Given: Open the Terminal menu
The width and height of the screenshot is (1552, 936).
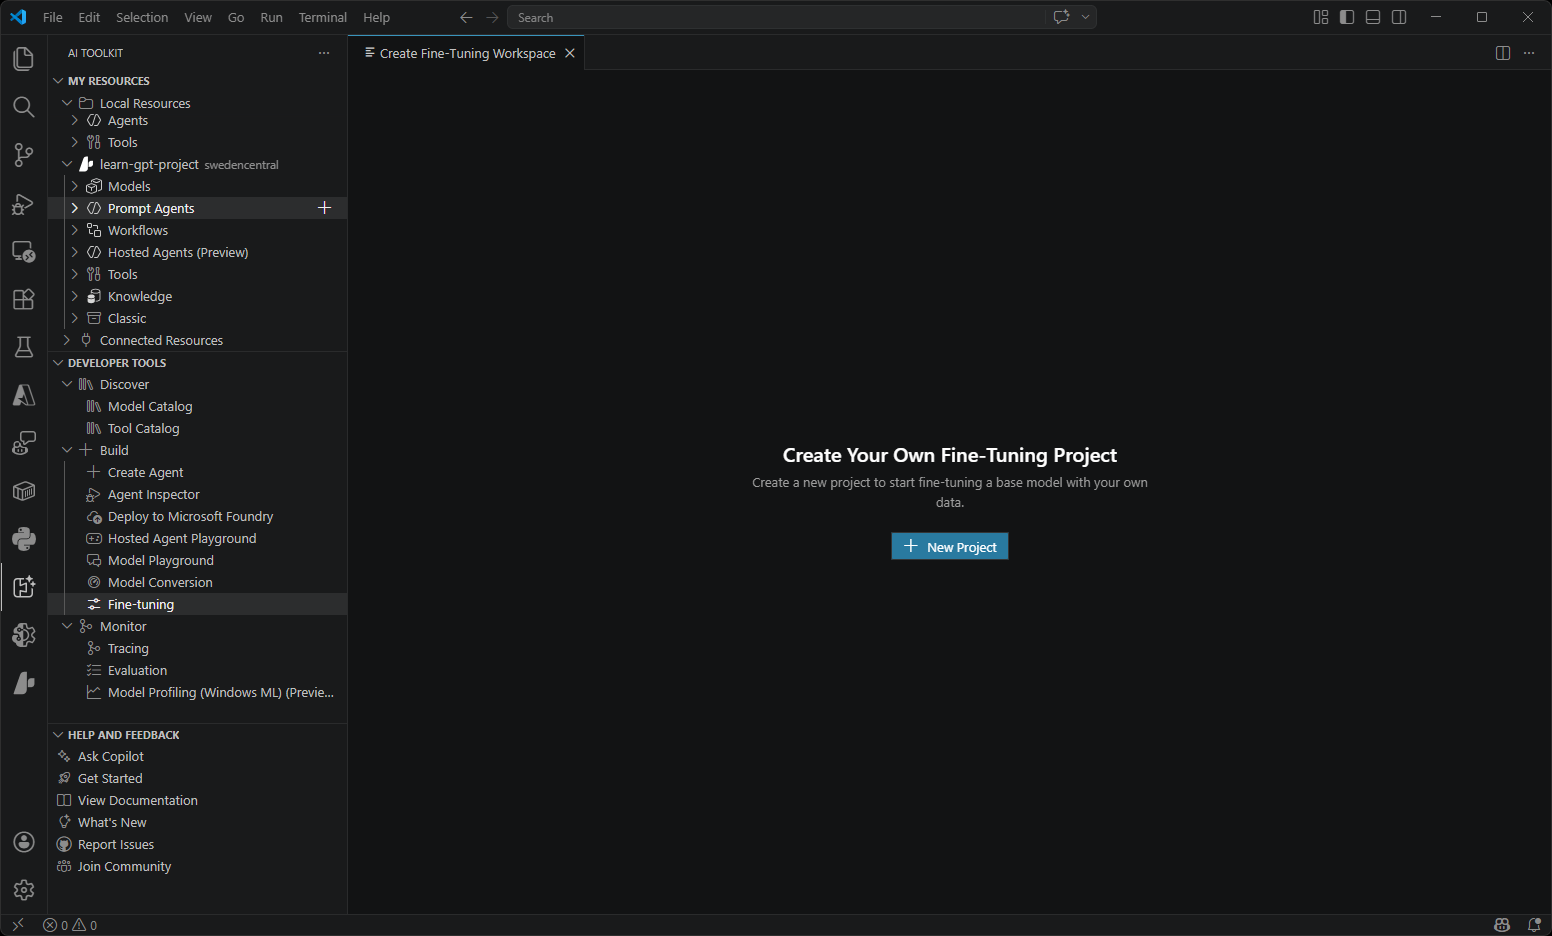Looking at the screenshot, I should (x=322, y=17).
